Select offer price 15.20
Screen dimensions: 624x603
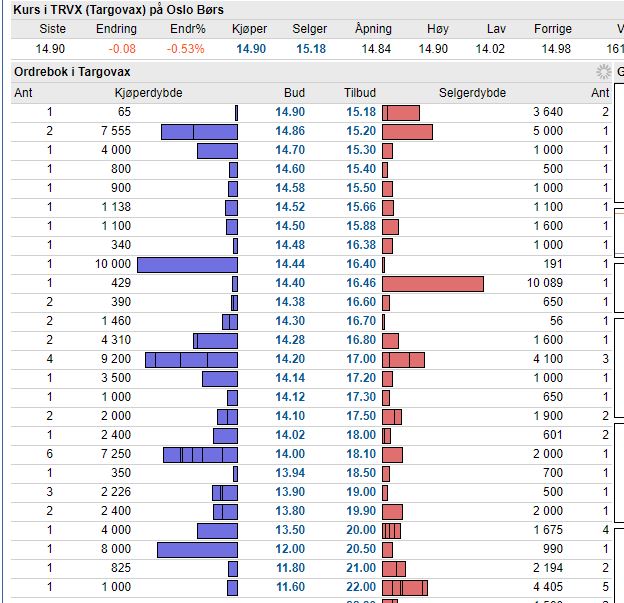click(x=361, y=131)
